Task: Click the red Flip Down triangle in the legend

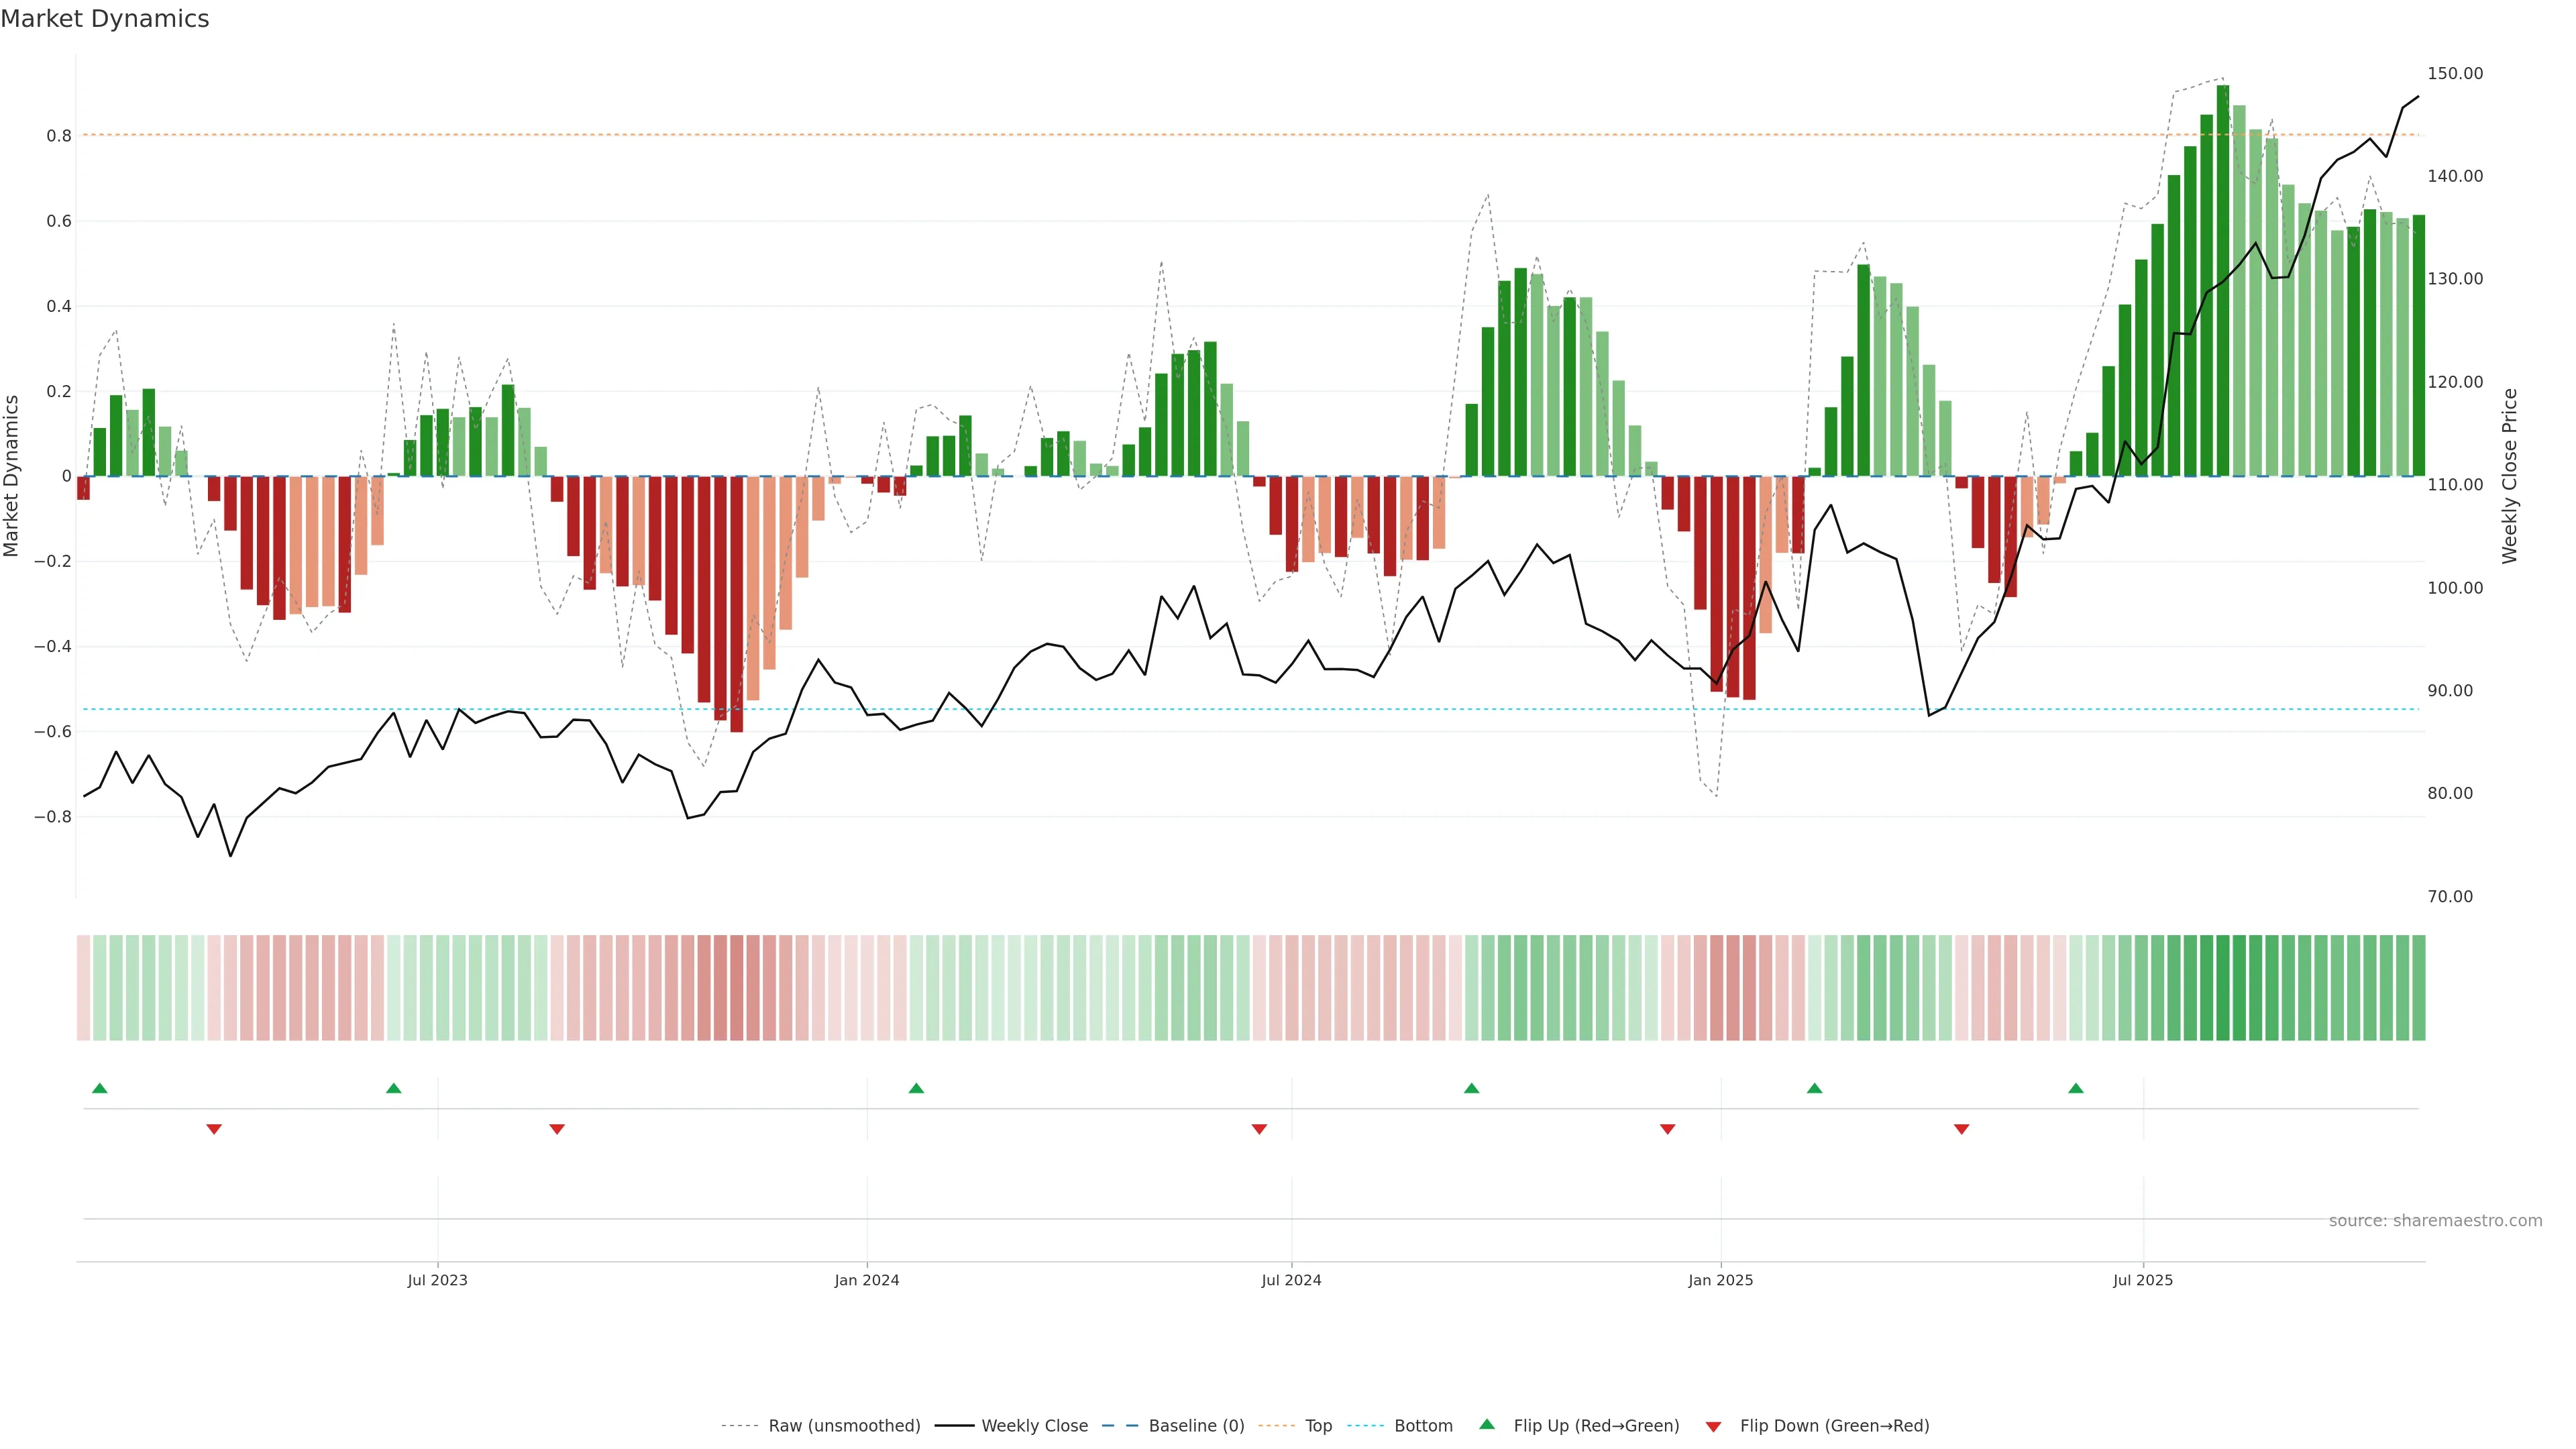Action: [1713, 1426]
